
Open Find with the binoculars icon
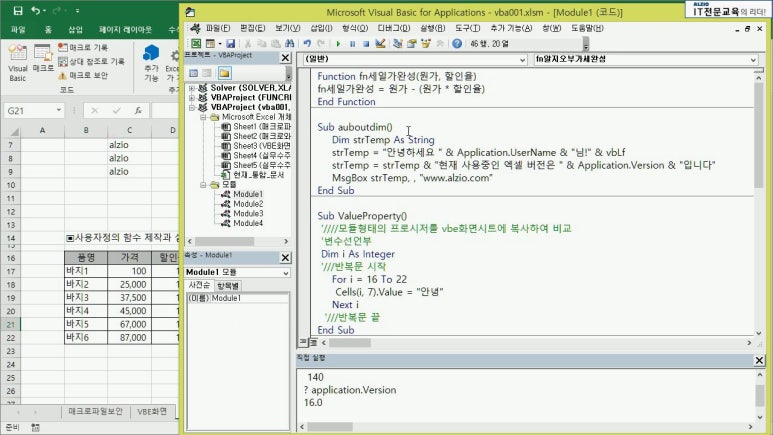tap(289, 44)
